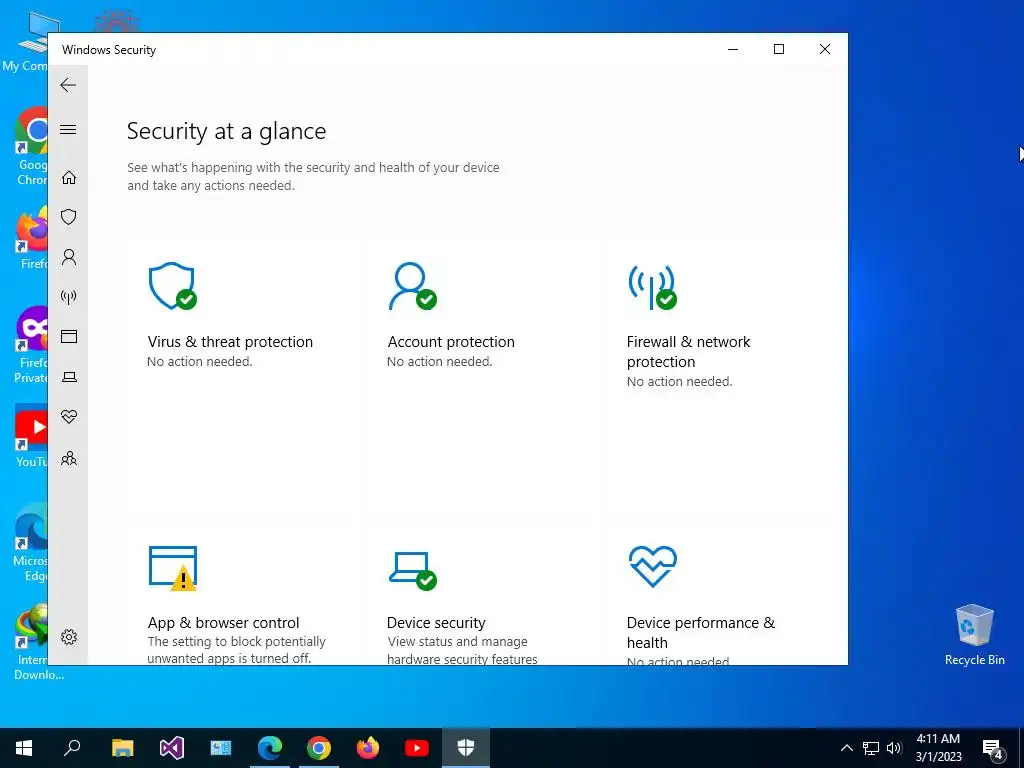Open network status tray icon

871,748
